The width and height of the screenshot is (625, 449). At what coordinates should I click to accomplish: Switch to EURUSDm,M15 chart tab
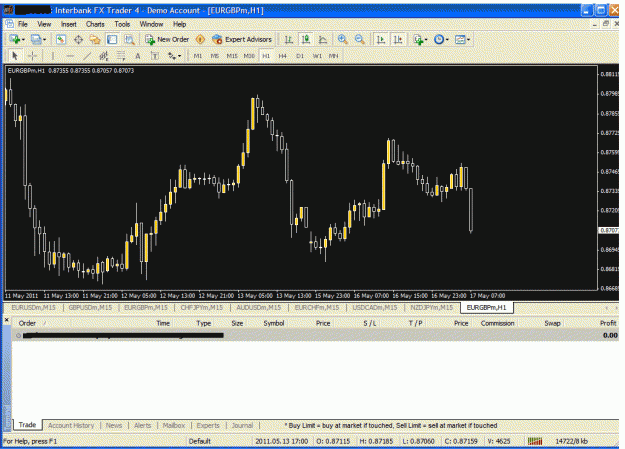click(x=33, y=307)
